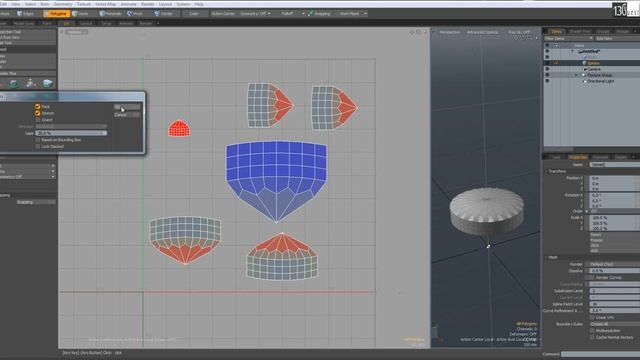Toggle visibility eye for scene root item
The image size is (640, 360).
[547, 51]
